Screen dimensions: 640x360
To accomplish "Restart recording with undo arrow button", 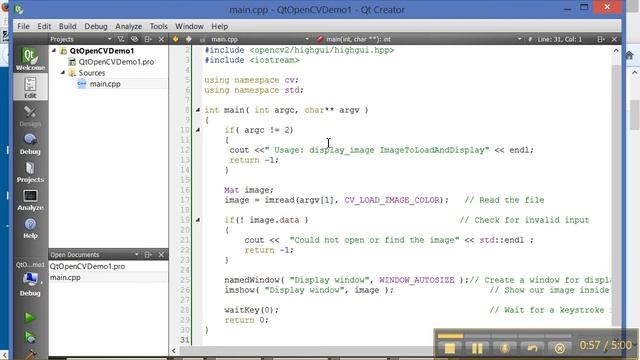I will click(x=532, y=348).
